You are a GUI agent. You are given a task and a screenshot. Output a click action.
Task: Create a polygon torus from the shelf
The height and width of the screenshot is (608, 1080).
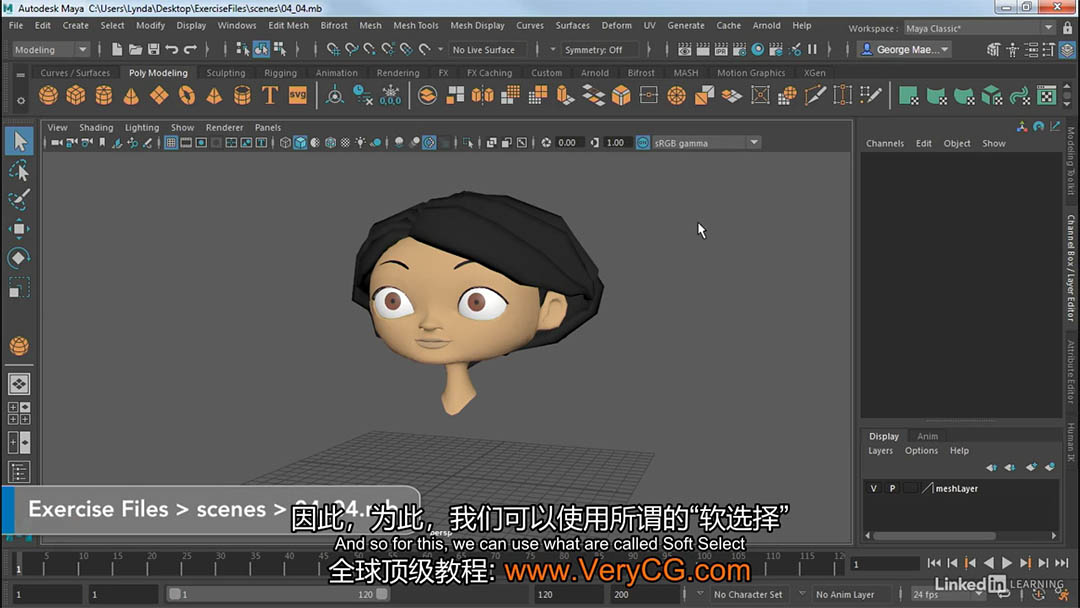click(187, 95)
